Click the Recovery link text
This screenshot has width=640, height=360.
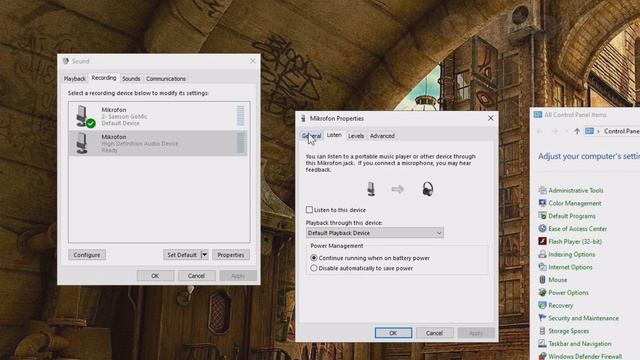pyautogui.click(x=560, y=305)
